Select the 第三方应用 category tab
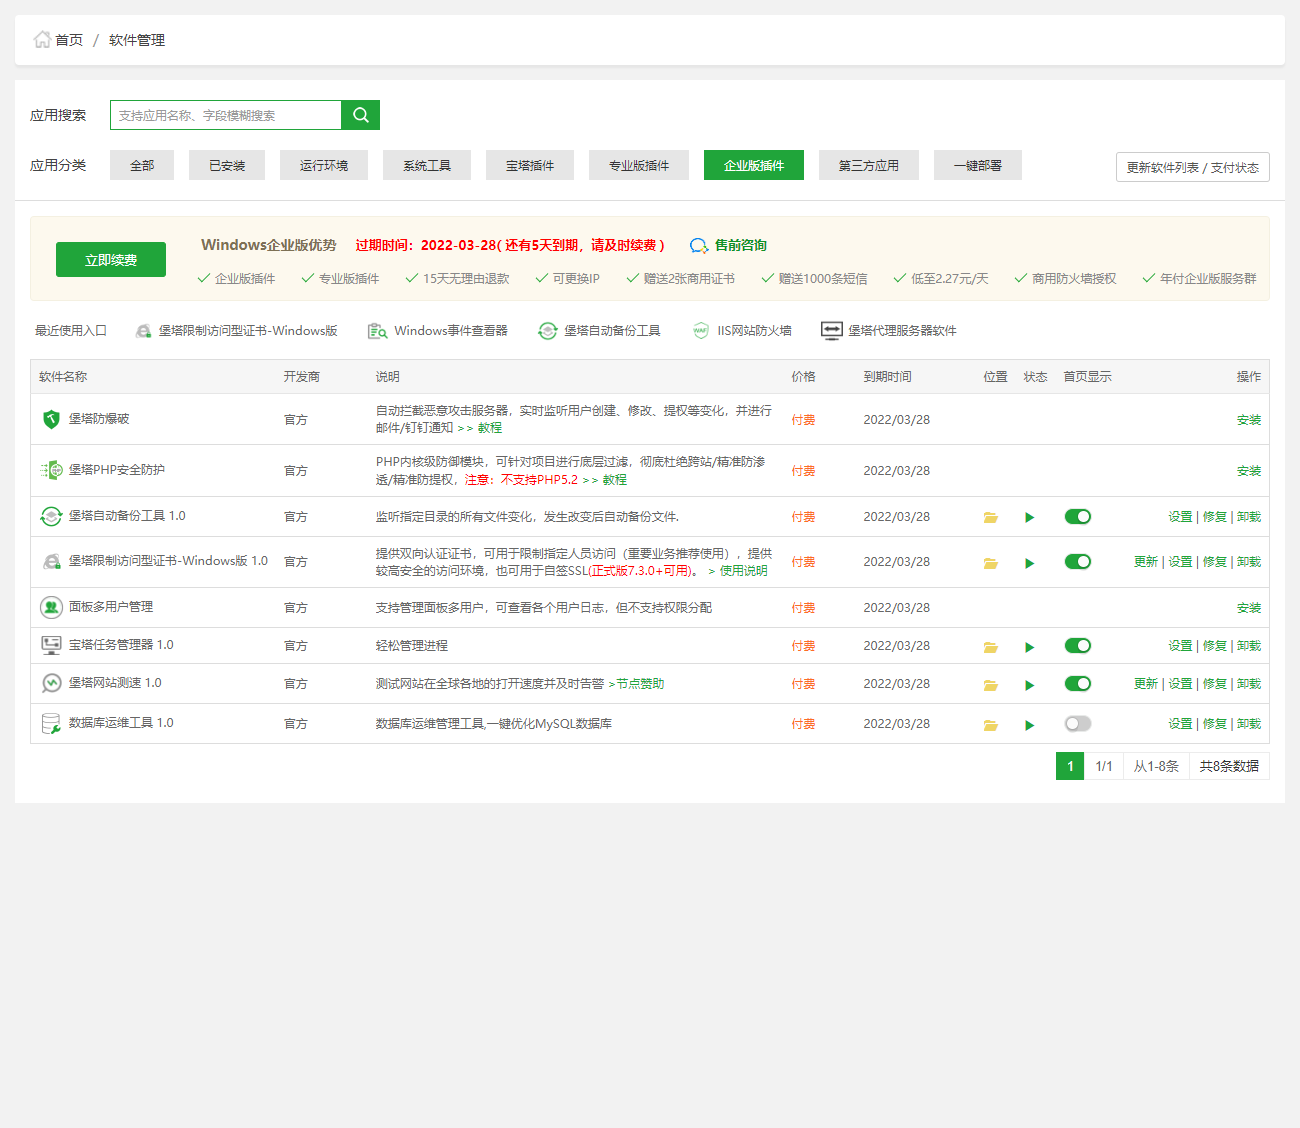Screen dimensions: 1300x1128 click(x=869, y=165)
